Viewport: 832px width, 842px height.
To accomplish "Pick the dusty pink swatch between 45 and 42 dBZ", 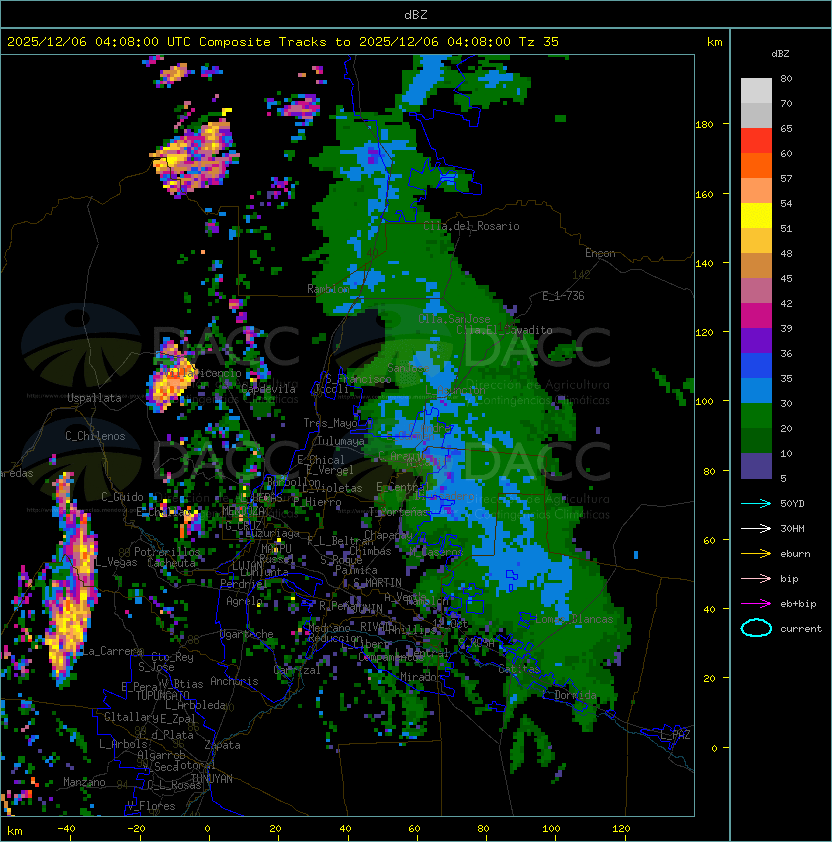I will [x=756, y=291].
